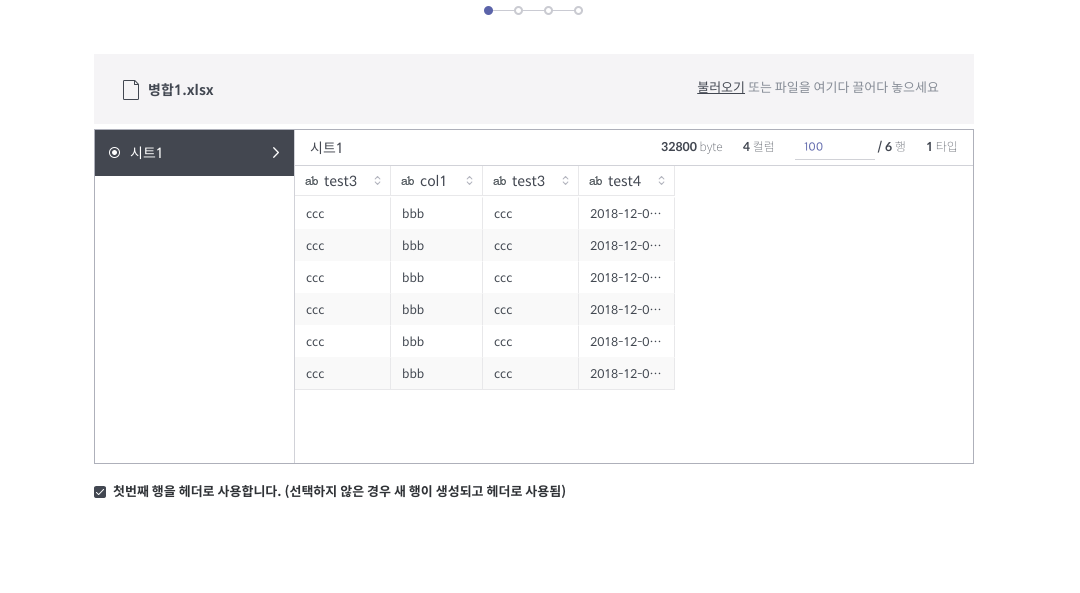Select the 시트1 sheet in sidebar

point(194,153)
